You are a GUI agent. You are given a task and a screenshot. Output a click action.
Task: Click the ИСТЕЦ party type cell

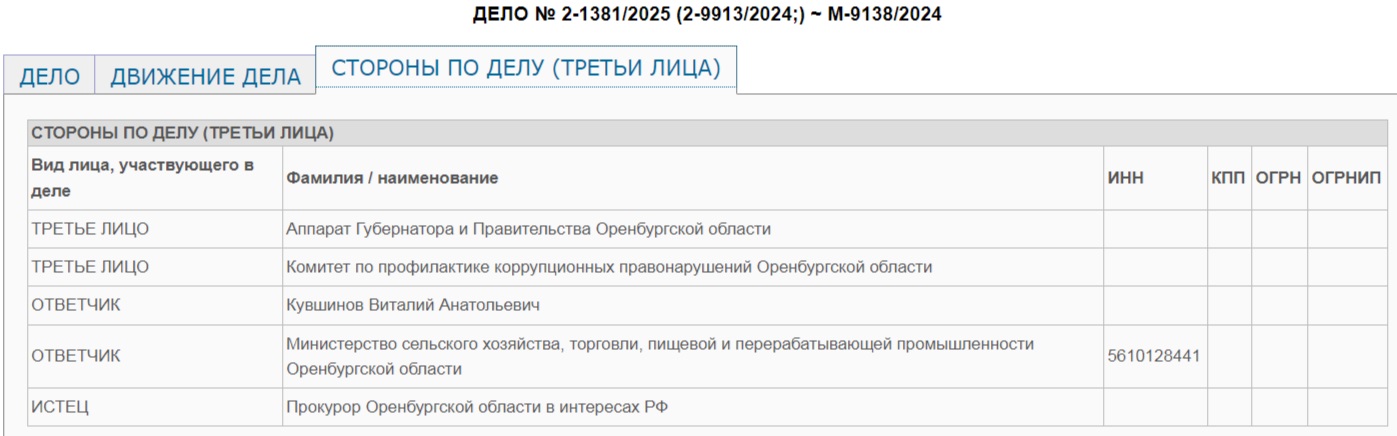[x=61, y=407]
